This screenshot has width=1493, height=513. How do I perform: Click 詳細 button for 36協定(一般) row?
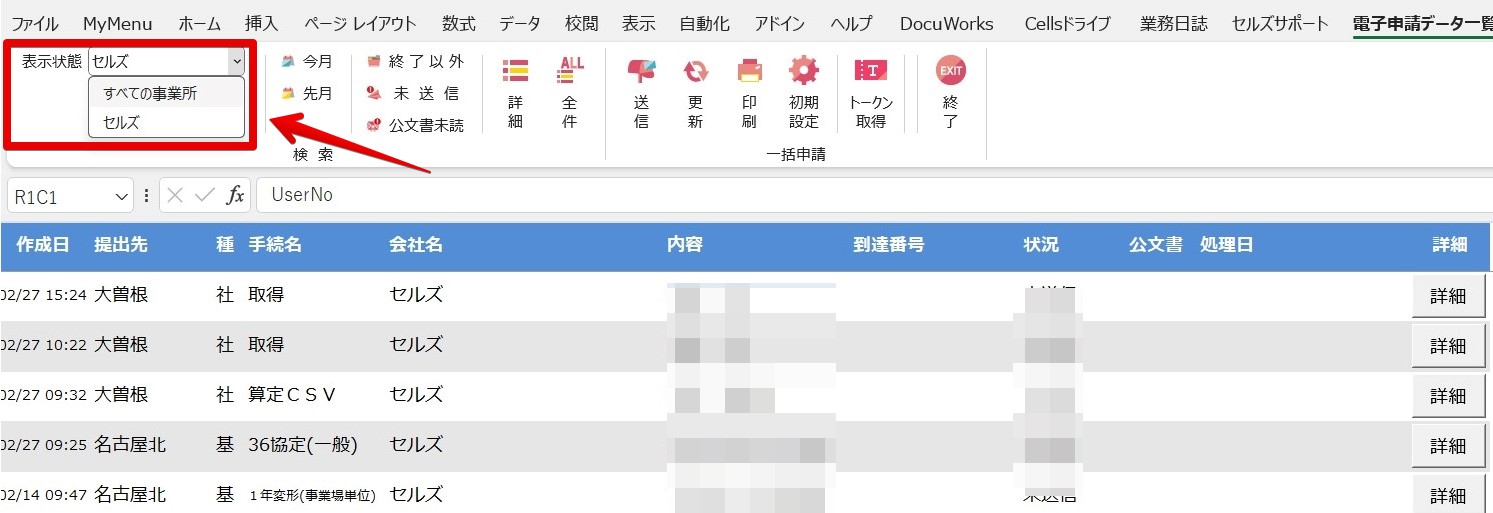coord(1449,446)
